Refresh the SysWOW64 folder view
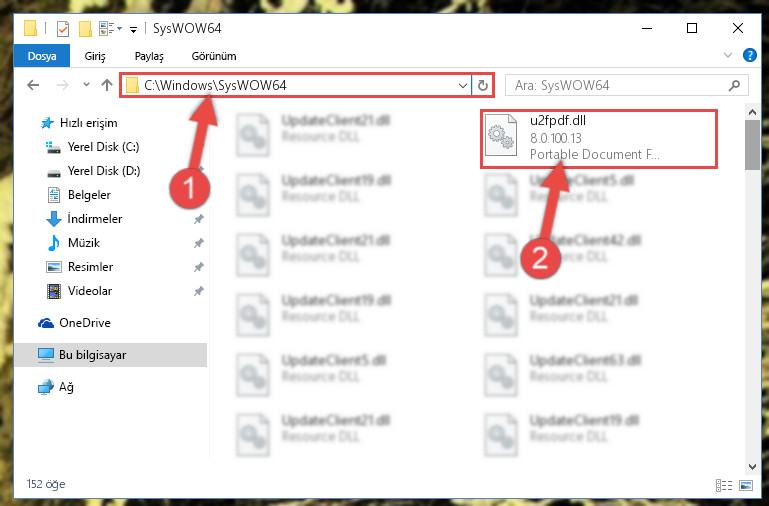The height and width of the screenshot is (506, 769). click(x=483, y=85)
